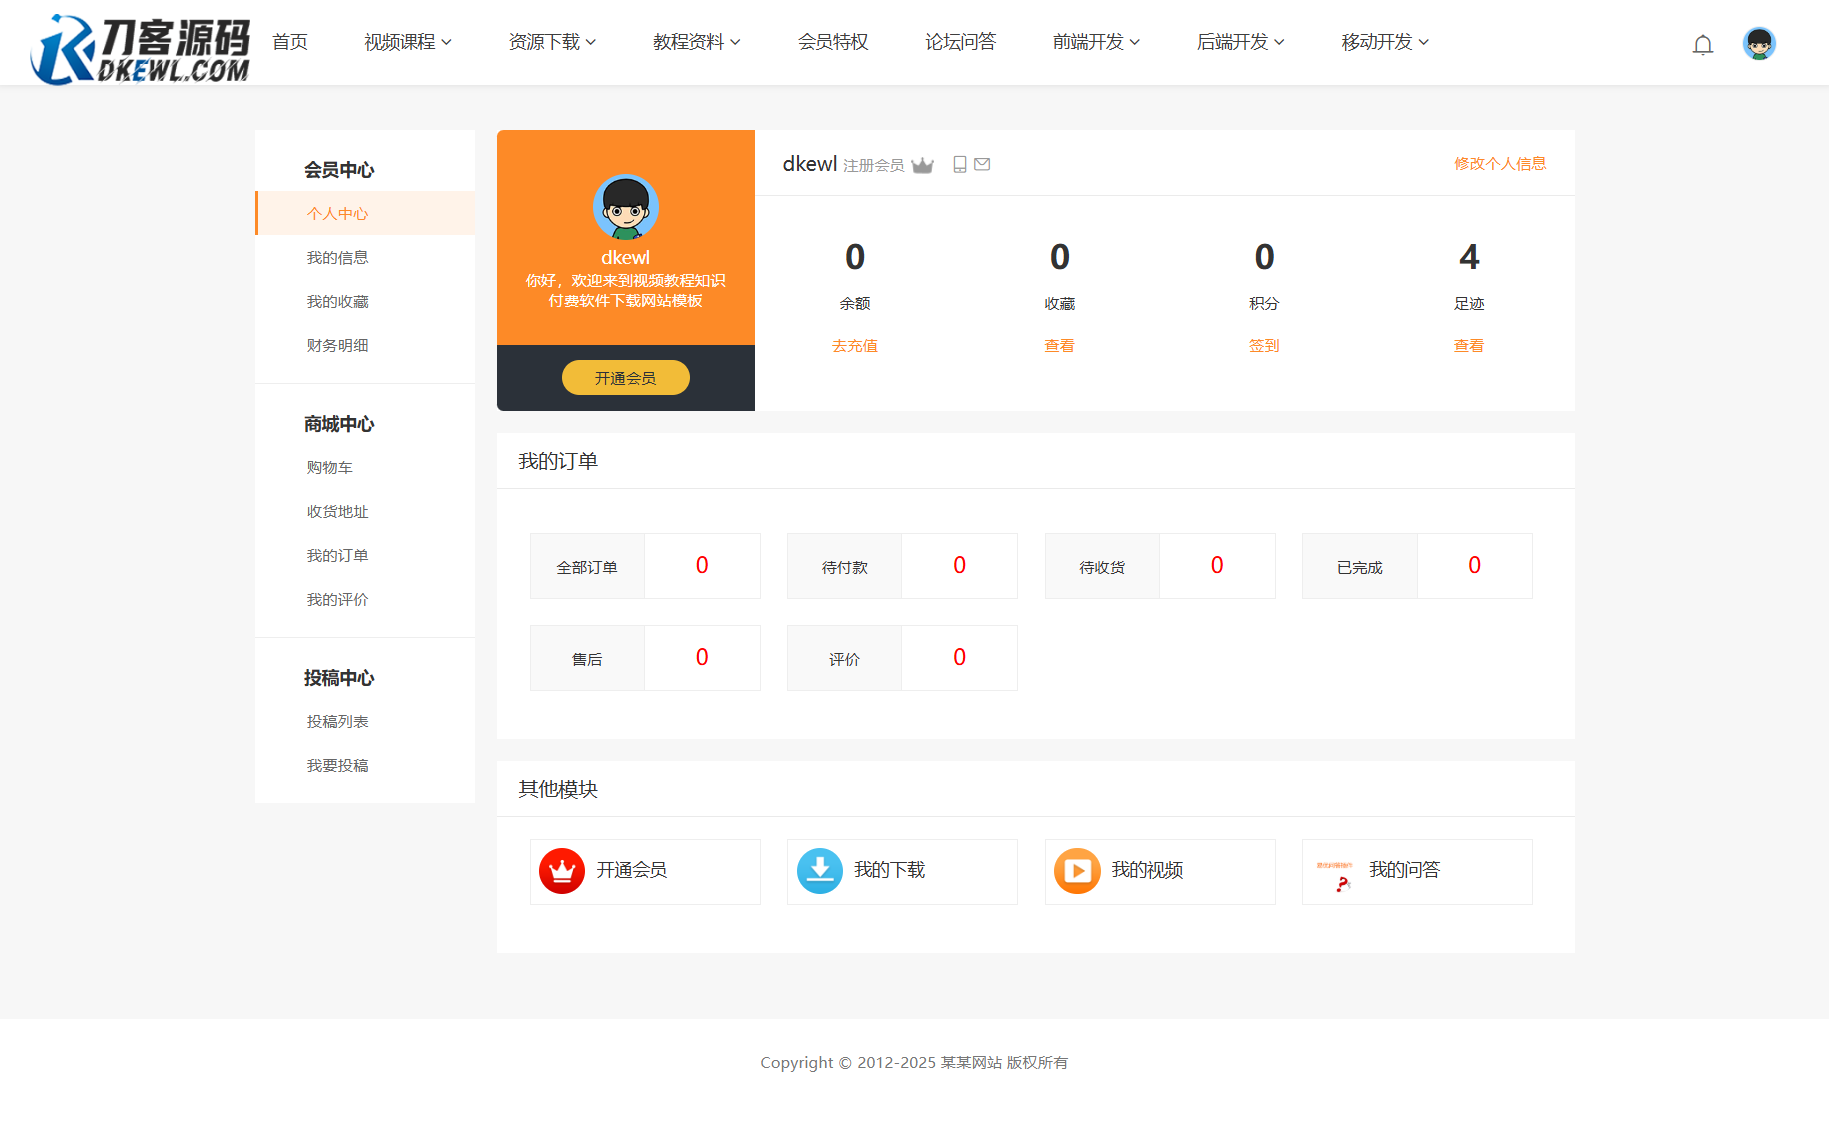Open the avatar menu at top right
Screen dimensions: 1829x1144
click(1758, 43)
